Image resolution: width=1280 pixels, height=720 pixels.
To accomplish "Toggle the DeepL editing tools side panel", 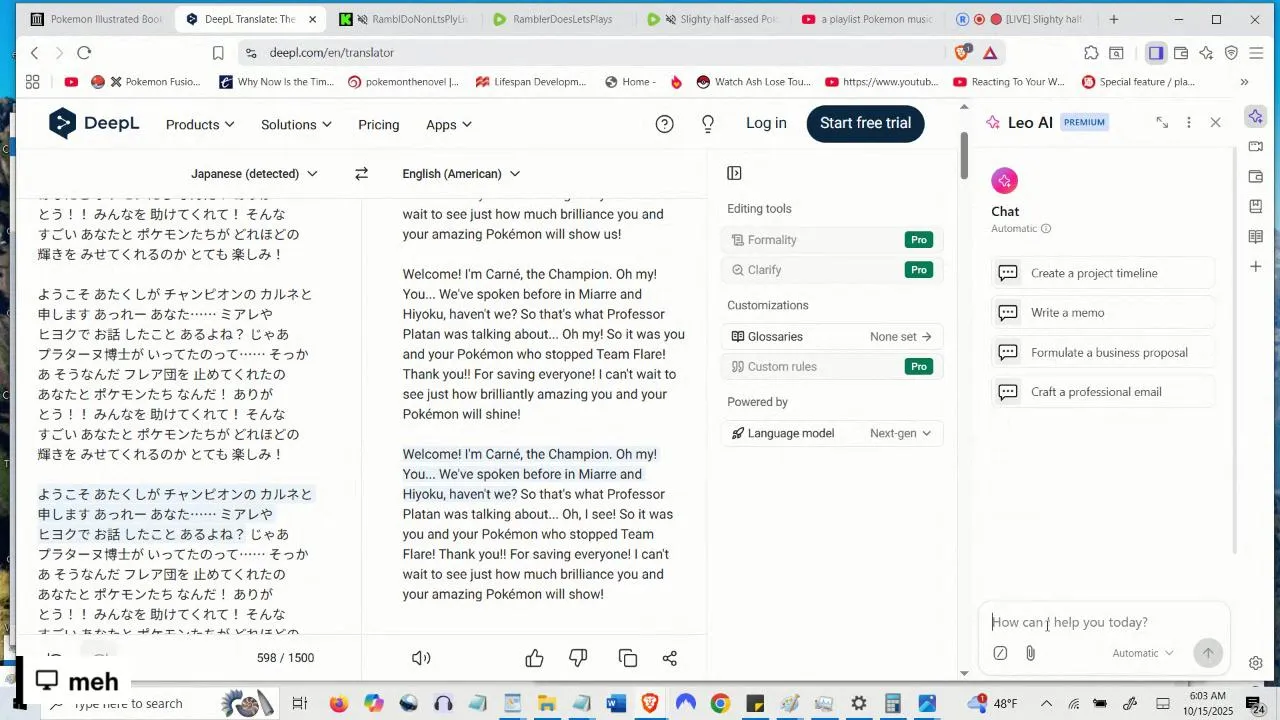I will [x=734, y=173].
